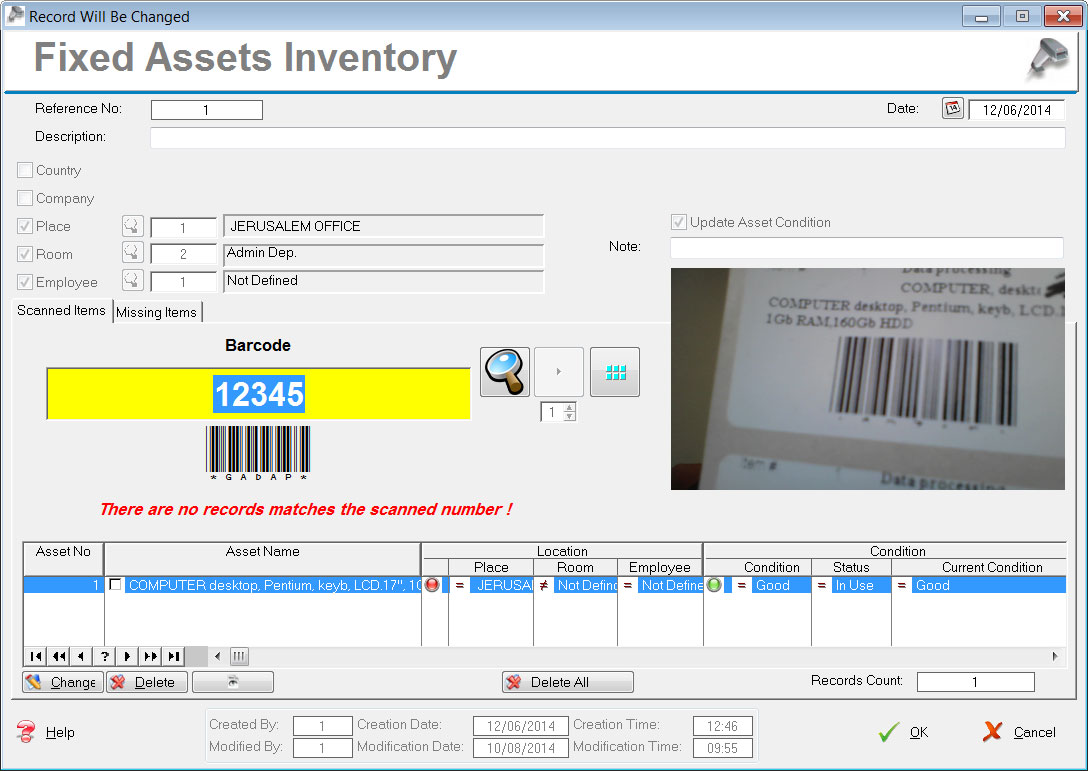The width and height of the screenshot is (1088, 771).
Task: Jump to last record in grid navigator
Action: (x=174, y=656)
